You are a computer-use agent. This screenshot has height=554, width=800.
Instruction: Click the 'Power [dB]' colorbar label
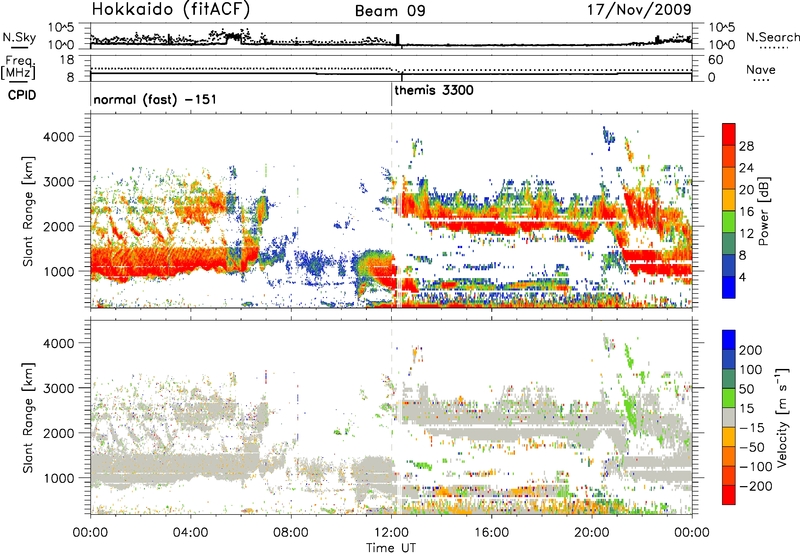point(763,211)
